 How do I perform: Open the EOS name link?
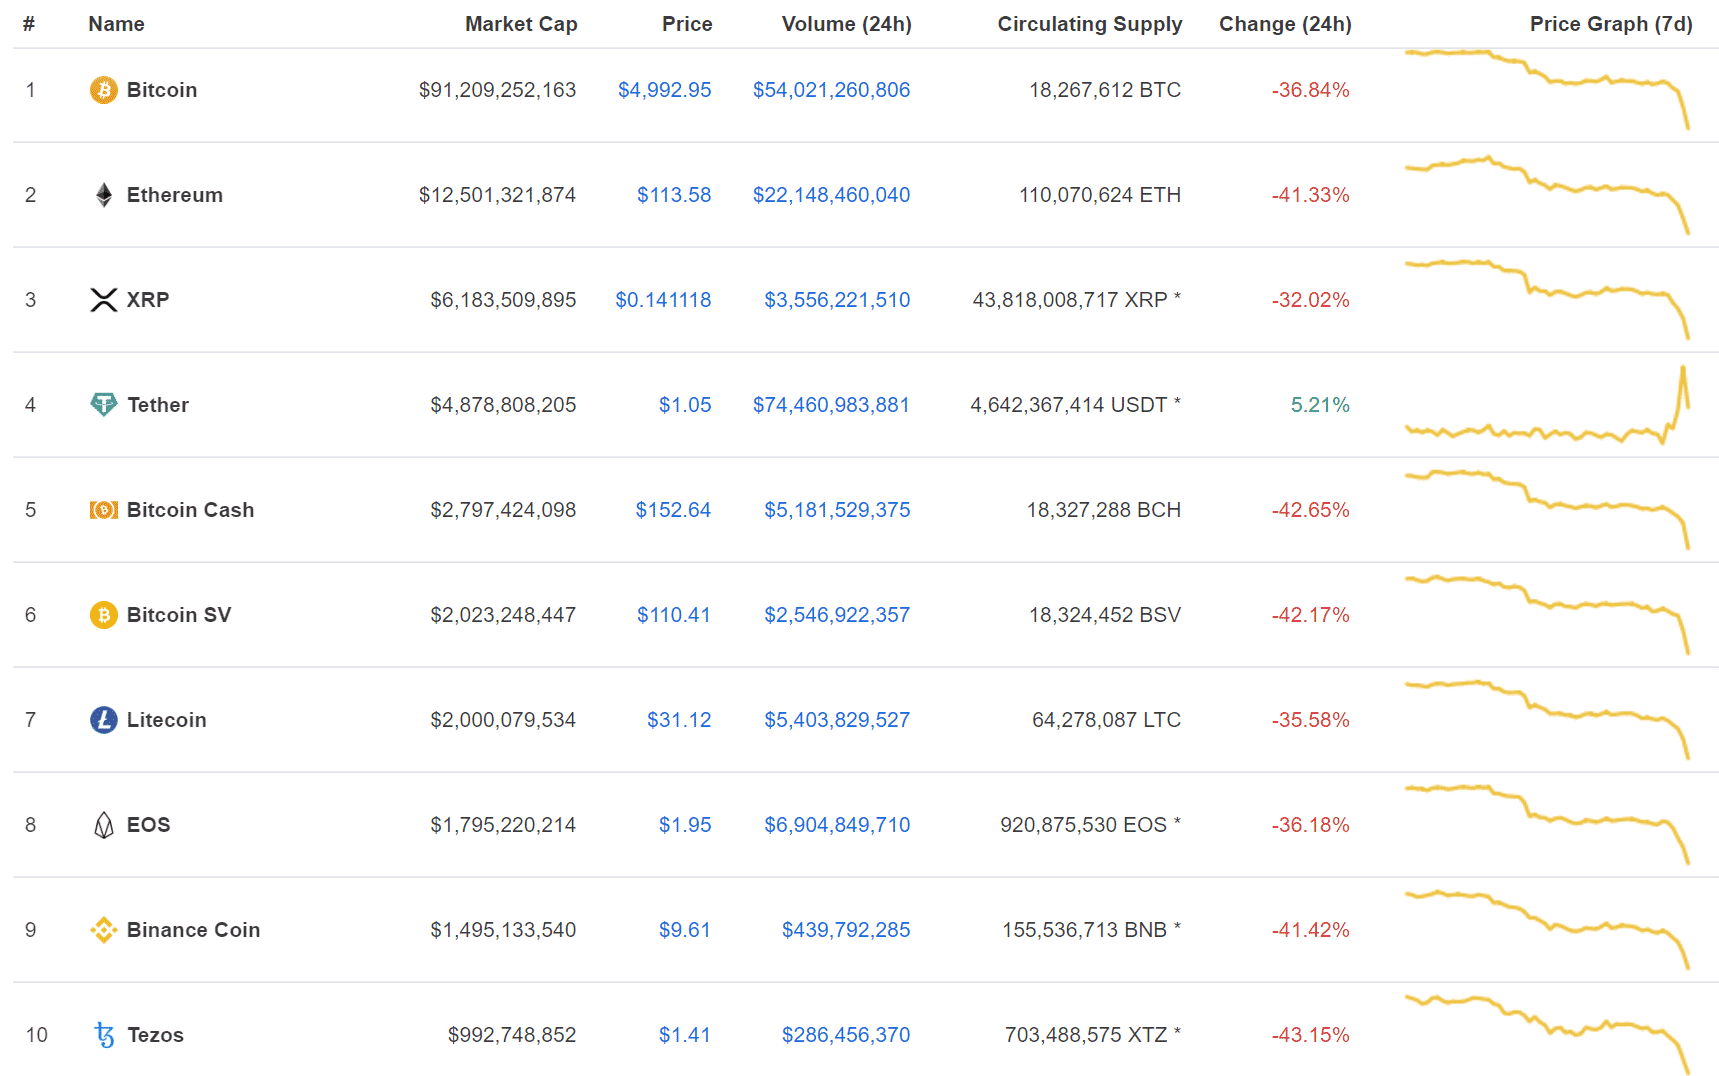tap(149, 825)
